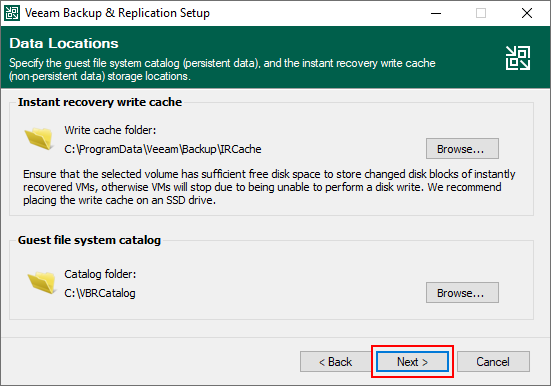Click the catalog folder icon
551x386 pixels.
(x=42, y=283)
